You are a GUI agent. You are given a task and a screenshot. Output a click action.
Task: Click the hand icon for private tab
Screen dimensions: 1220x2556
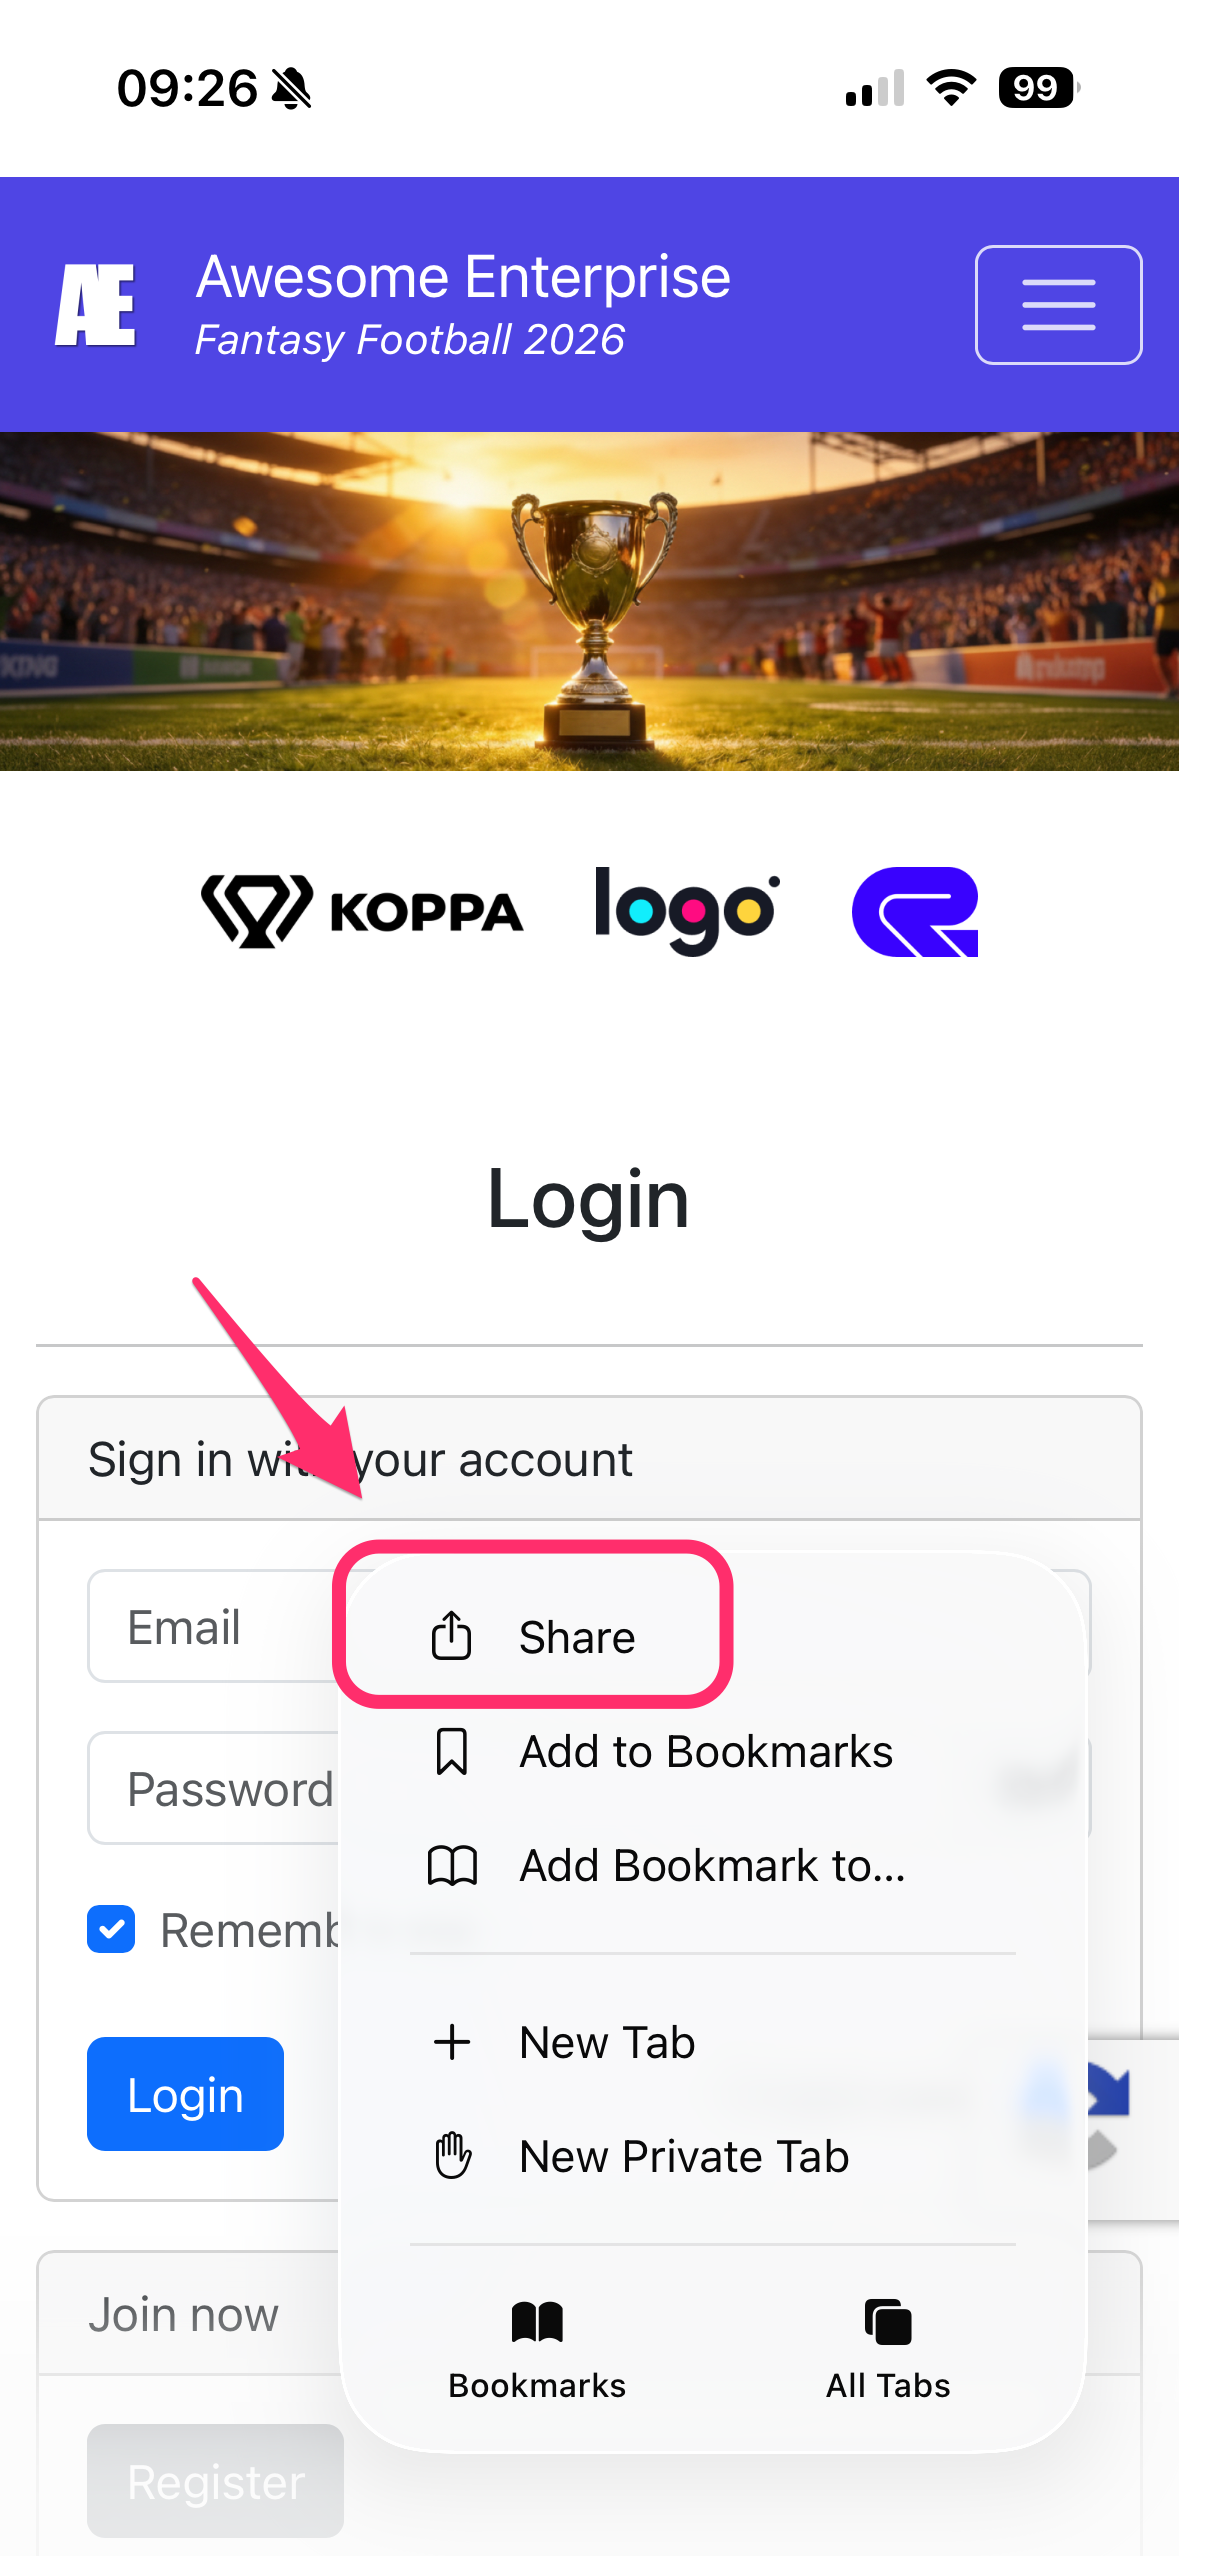(452, 2156)
